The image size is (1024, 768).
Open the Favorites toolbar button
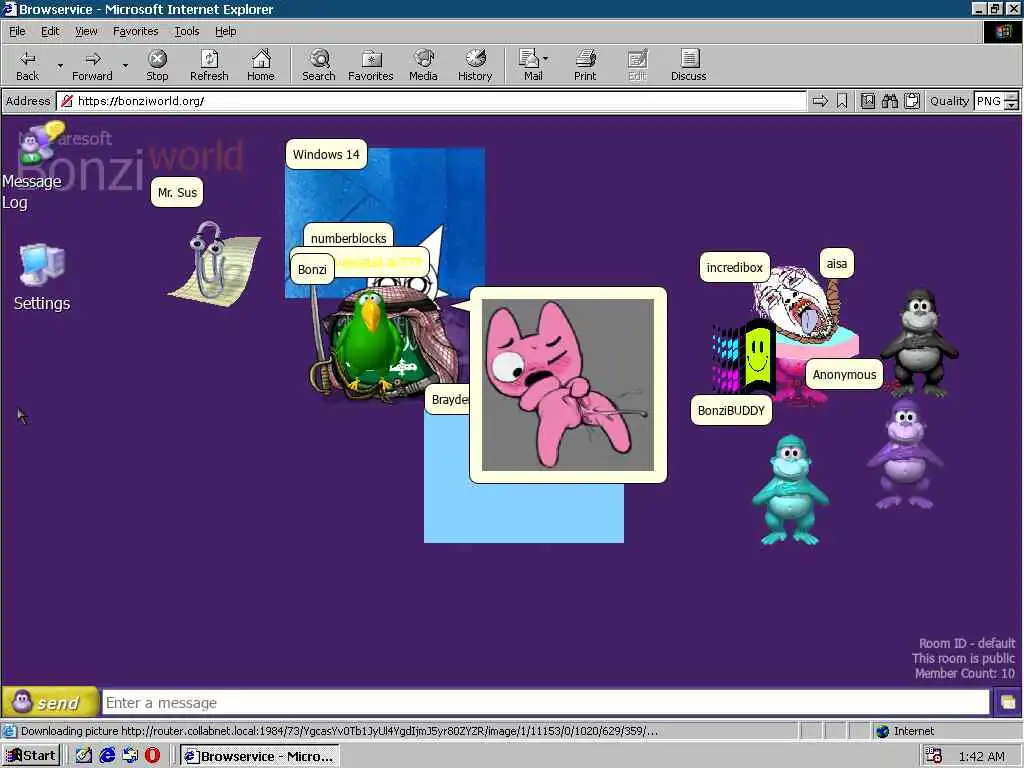(x=370, y=65)
